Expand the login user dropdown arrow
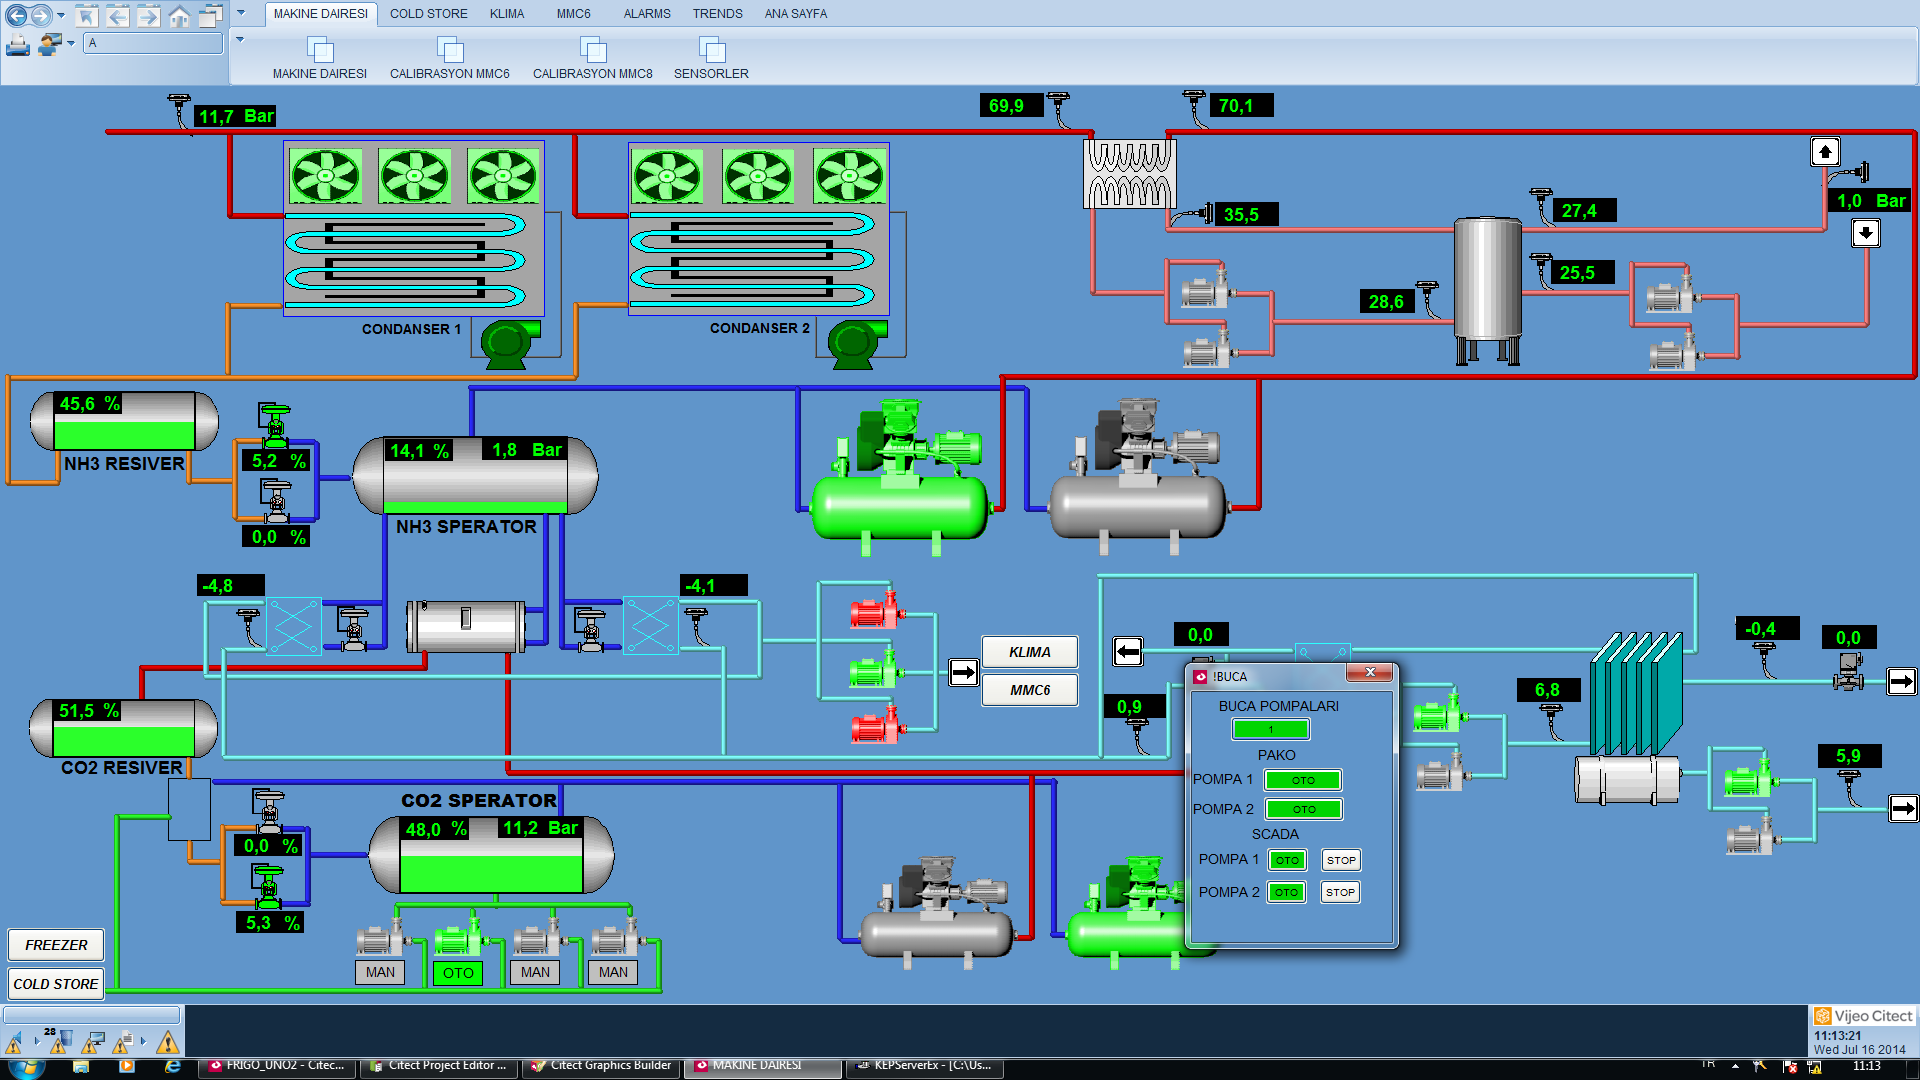Screen dimensions: 1920x1080 71,43
